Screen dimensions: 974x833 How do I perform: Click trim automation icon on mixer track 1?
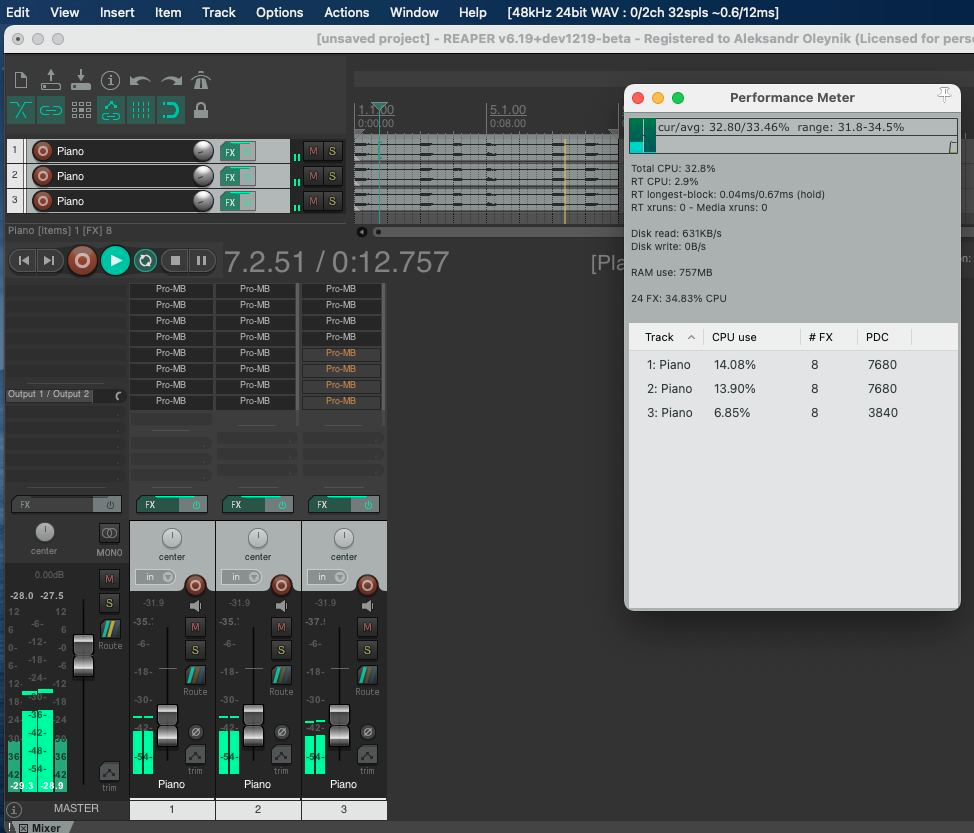pyautogui.click(x=195, y=755)
